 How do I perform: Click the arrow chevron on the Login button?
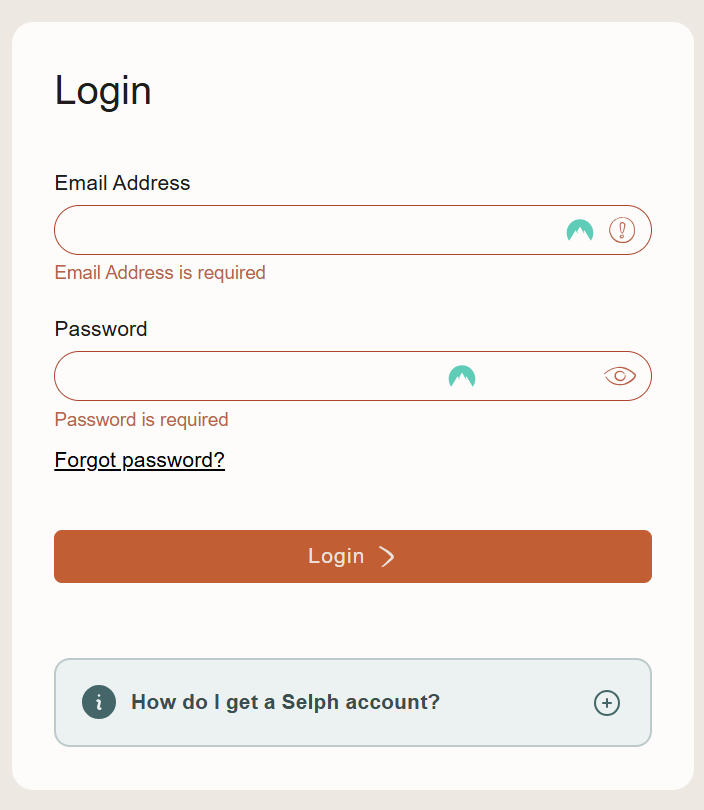387,556
